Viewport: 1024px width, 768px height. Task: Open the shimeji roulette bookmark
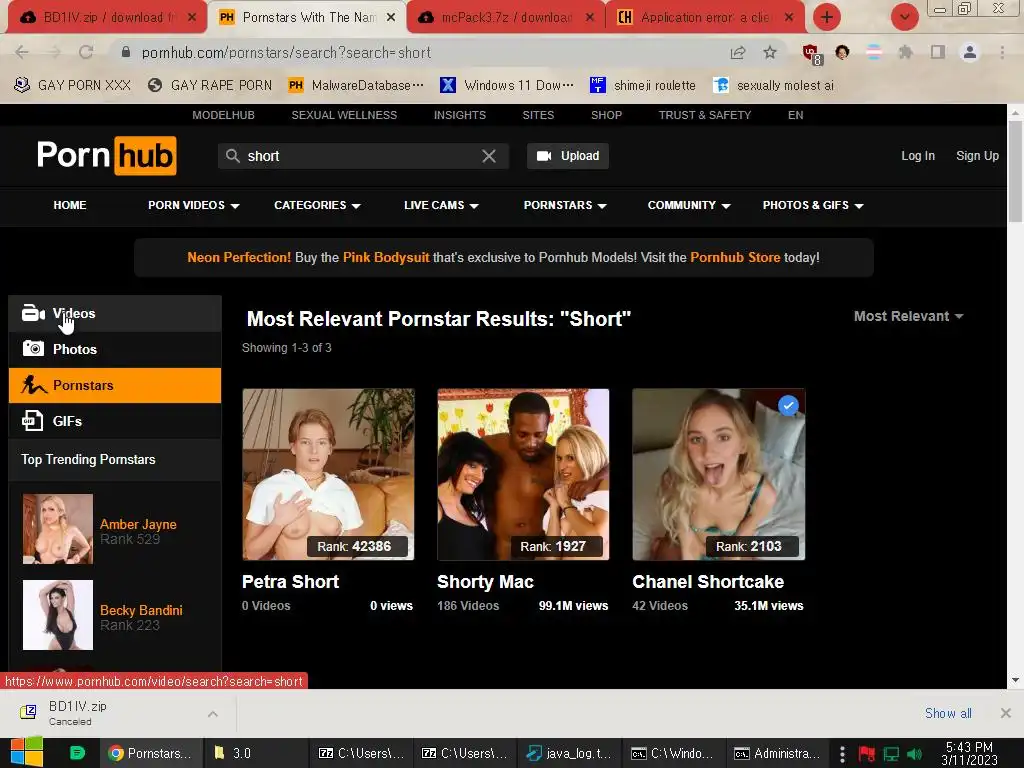coord(643,85)
